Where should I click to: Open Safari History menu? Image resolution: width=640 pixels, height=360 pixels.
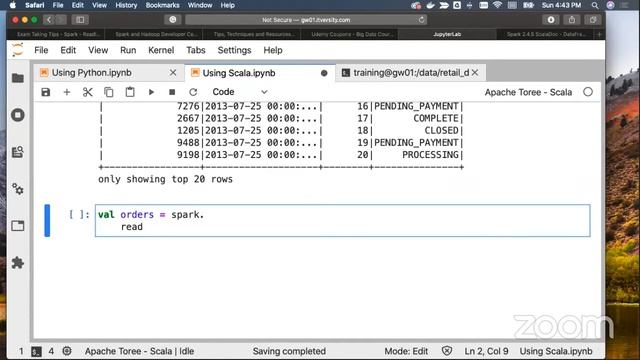pyautogui.click(x=126, y=5)
